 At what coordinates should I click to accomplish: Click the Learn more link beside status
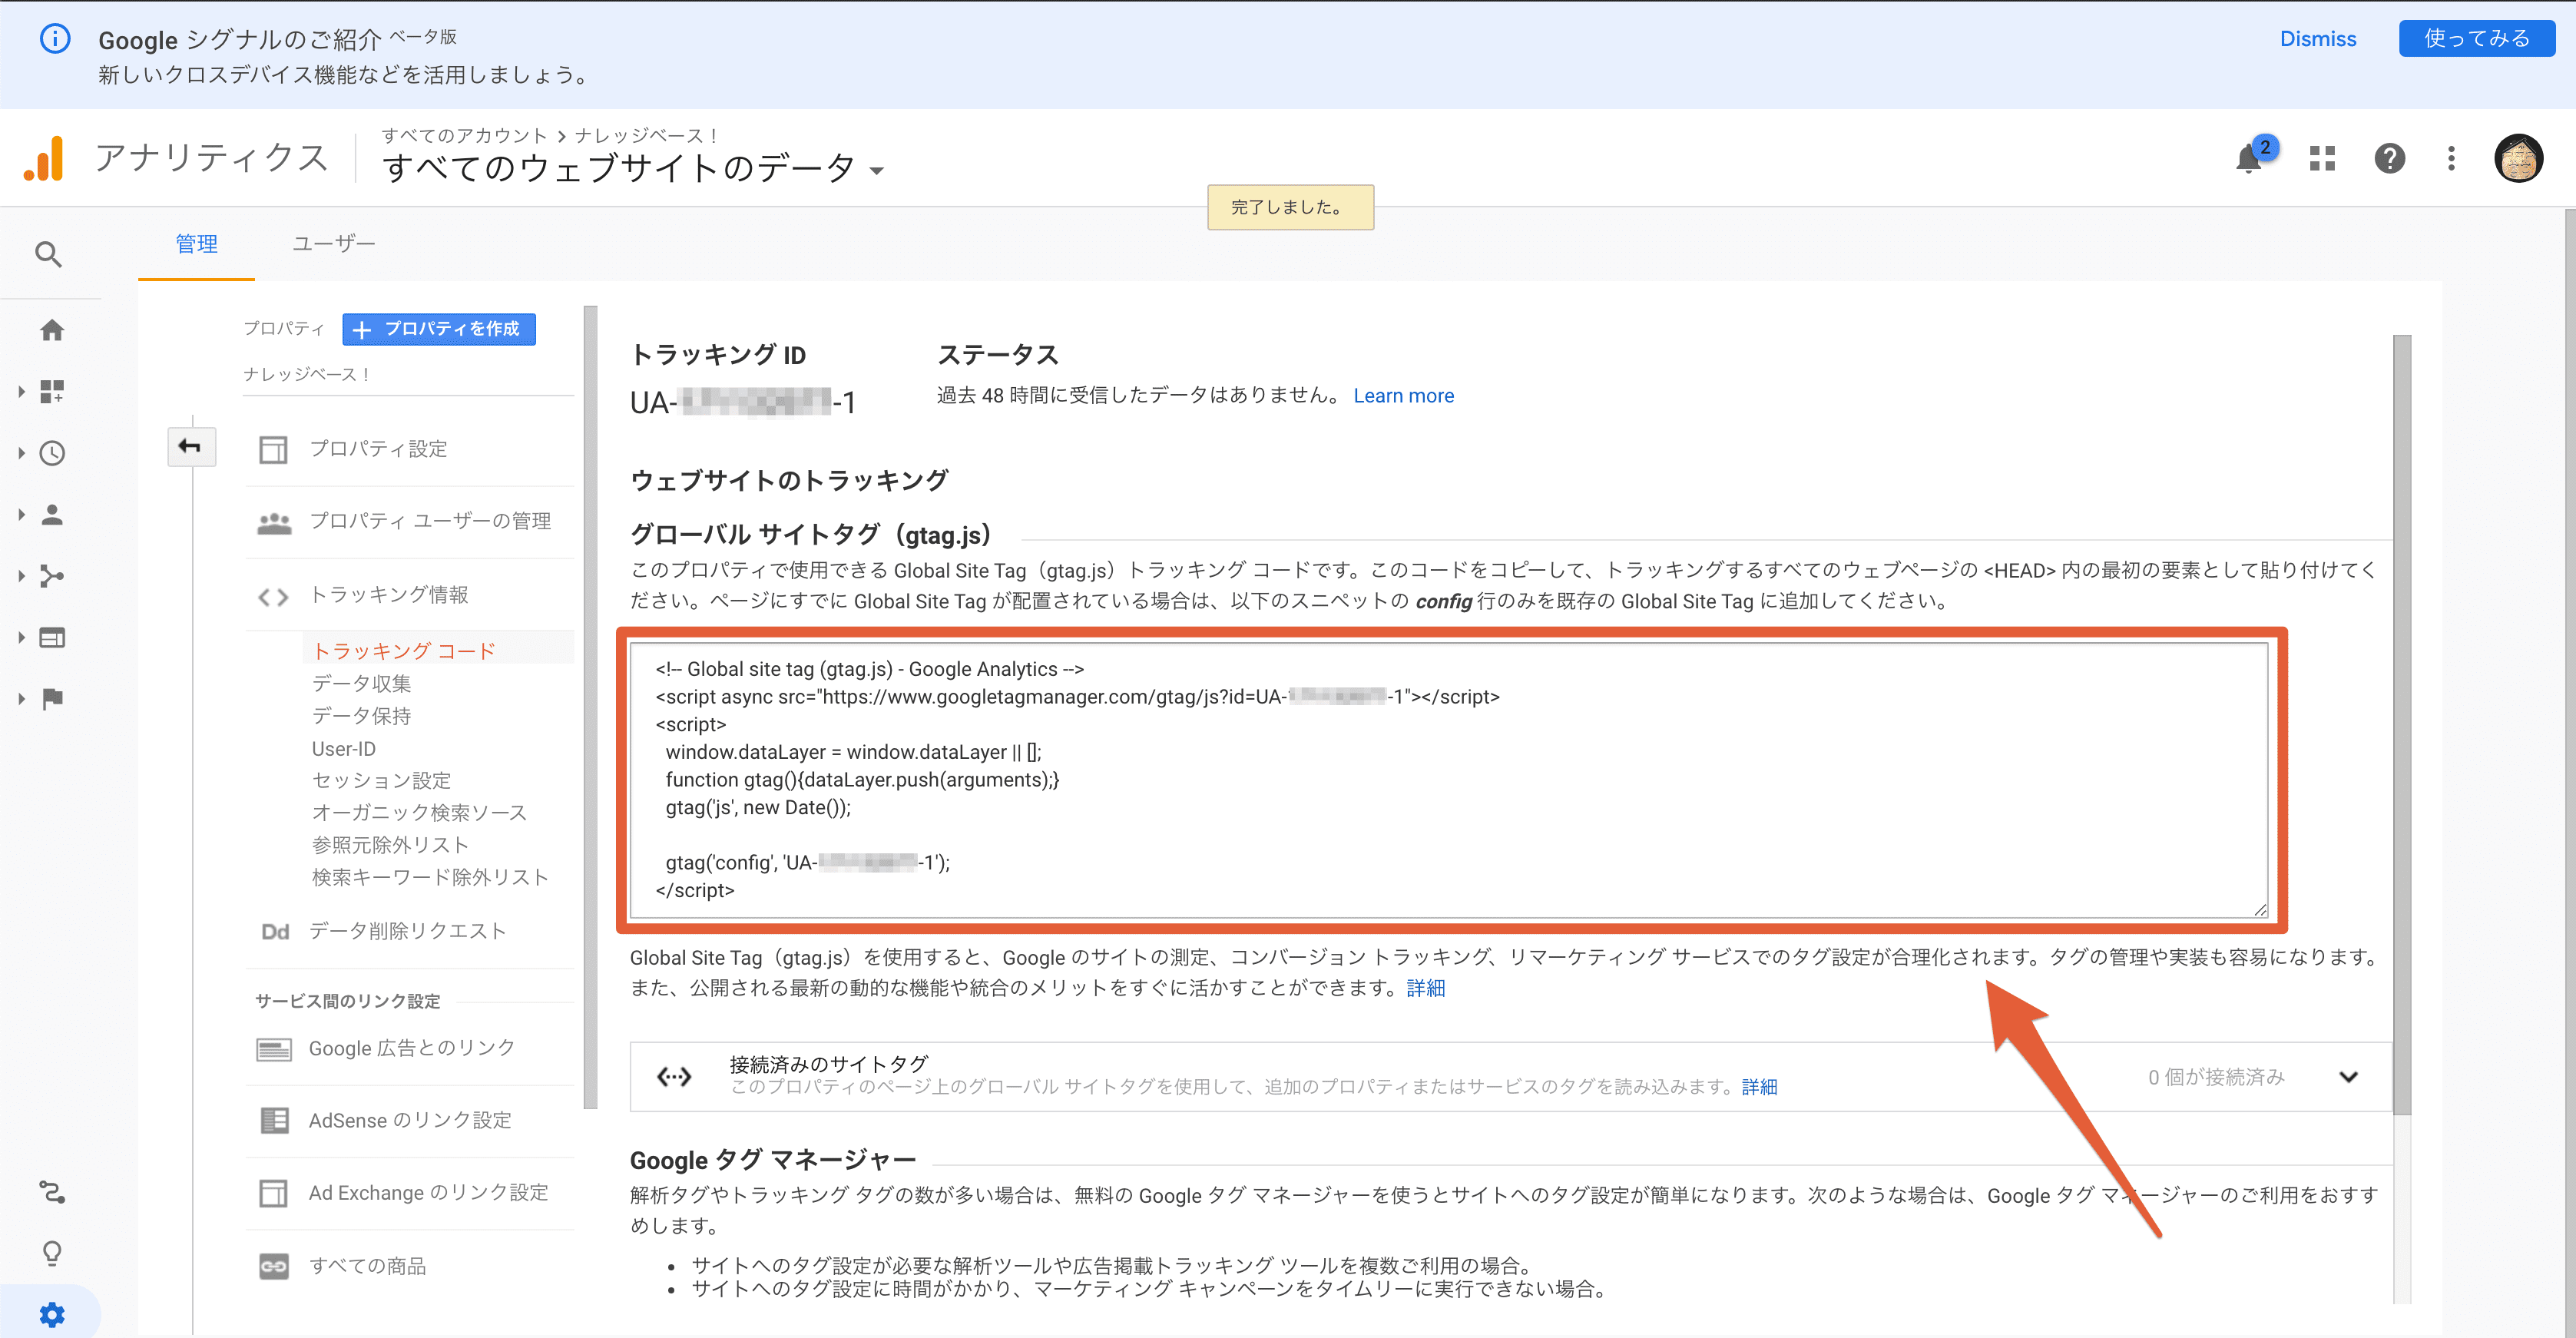(x=1403, y=396)
